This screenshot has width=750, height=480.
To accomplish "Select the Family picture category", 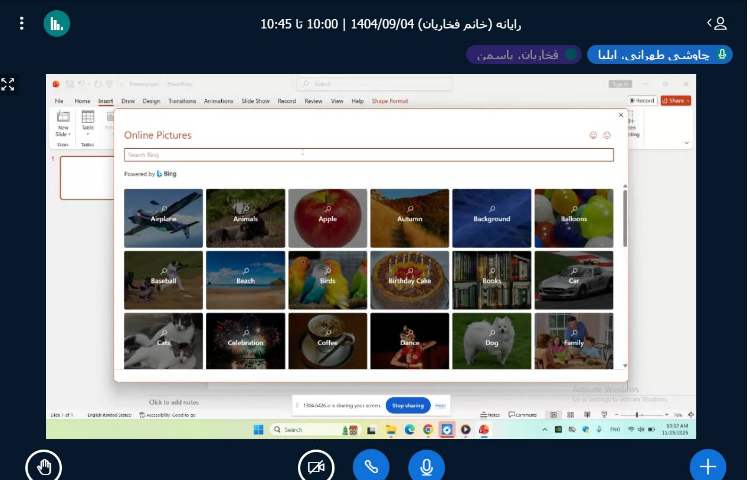I will (x=574, y=341).
